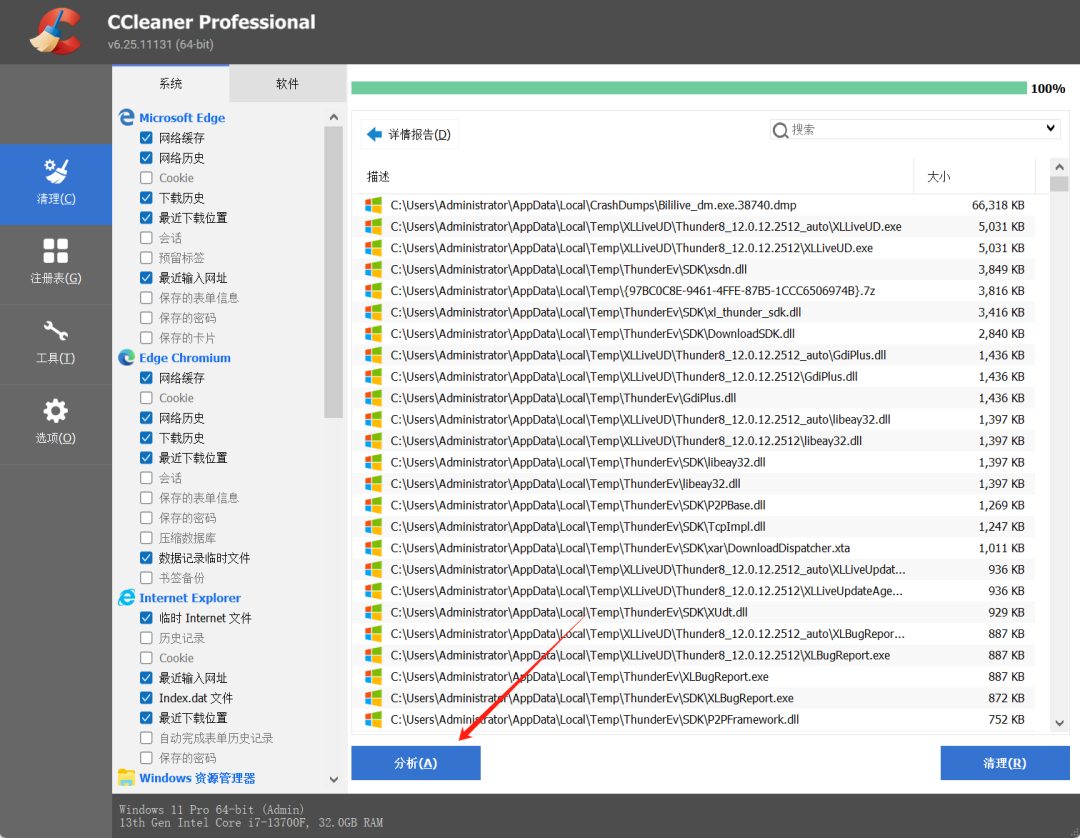Image resolution: width=1080 pixels, height=838 pixels.
Task: Enable Microsoft Edge Cookie checkbox
Action: (x=146, y=178)
